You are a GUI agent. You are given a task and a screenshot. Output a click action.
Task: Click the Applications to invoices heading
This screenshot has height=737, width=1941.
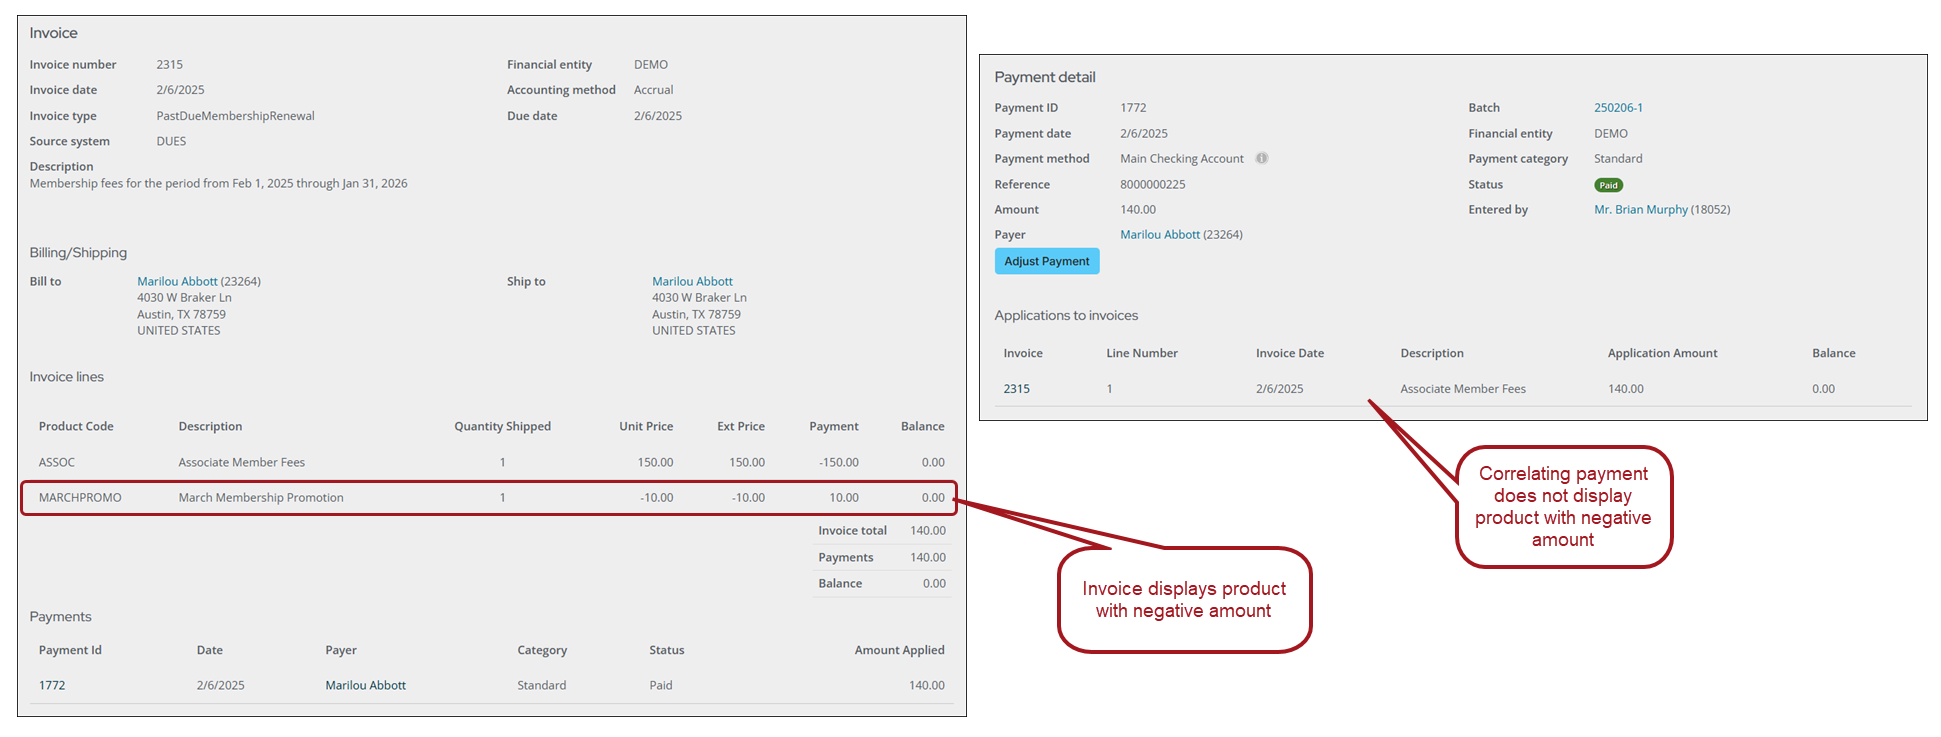tap(1066, 315)
